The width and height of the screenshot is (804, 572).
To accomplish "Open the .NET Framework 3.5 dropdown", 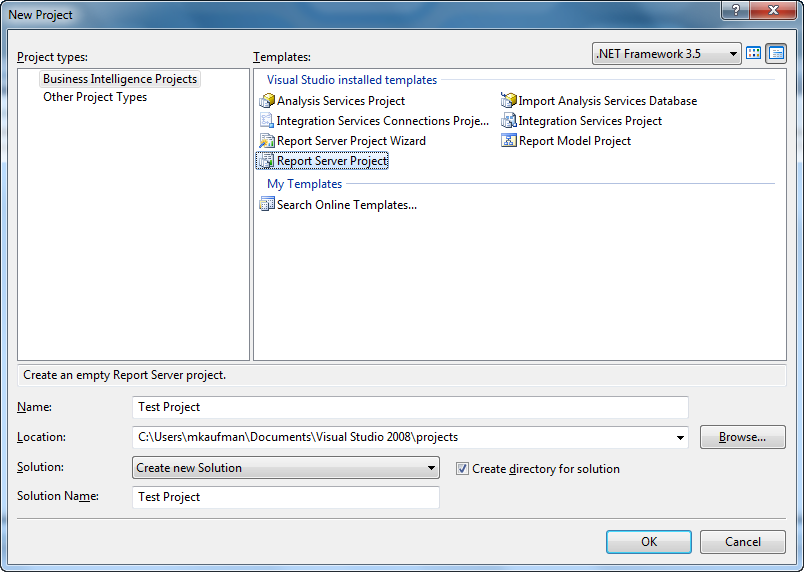I will click(666, 54).
